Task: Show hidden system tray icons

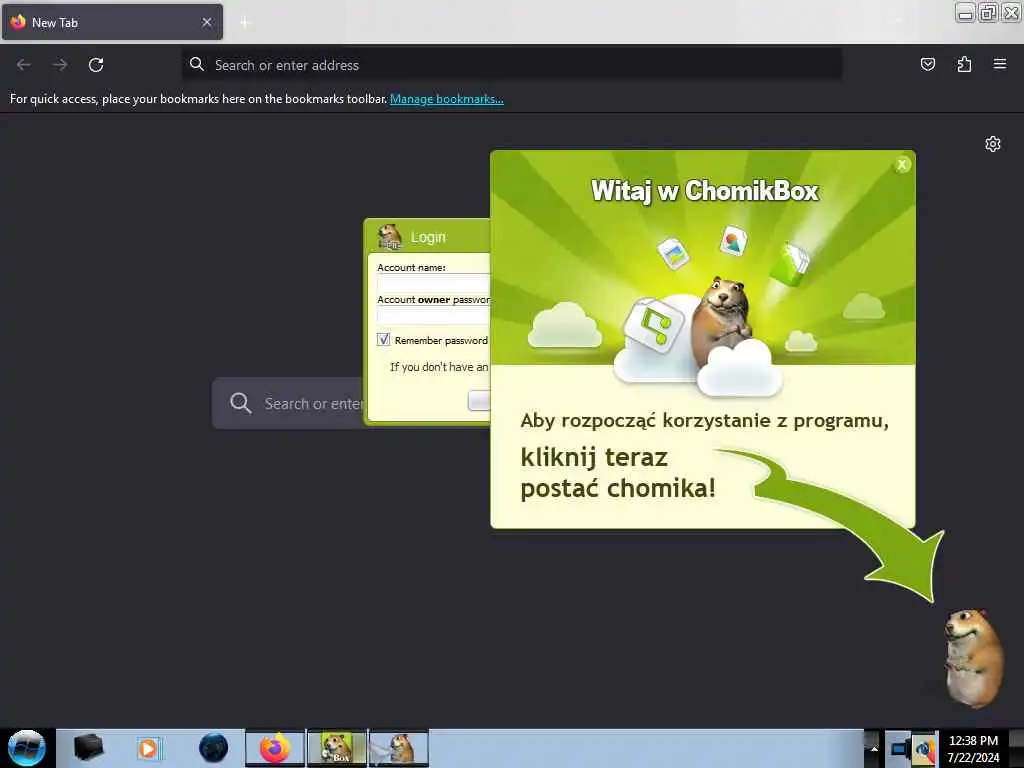Action: (x=873, y=748)
